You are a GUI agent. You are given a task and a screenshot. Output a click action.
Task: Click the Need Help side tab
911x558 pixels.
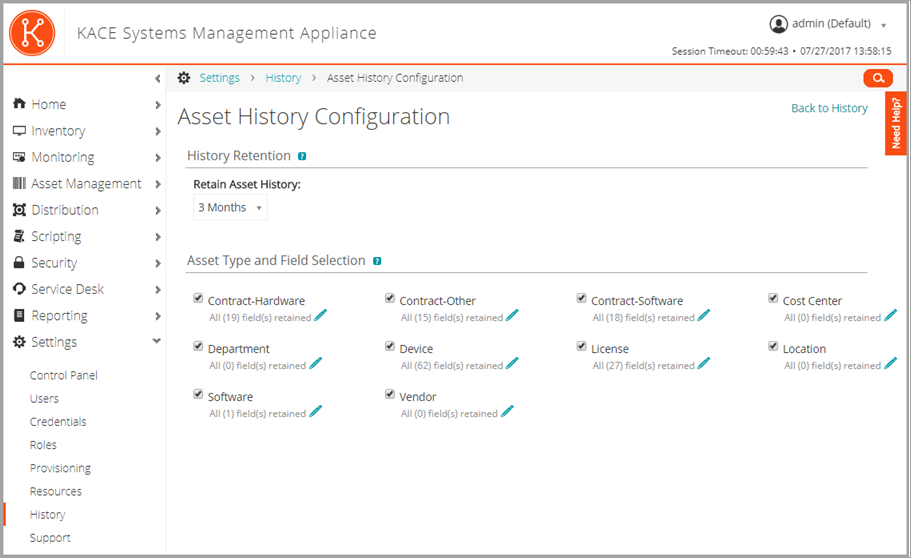[x=896, y=123]
